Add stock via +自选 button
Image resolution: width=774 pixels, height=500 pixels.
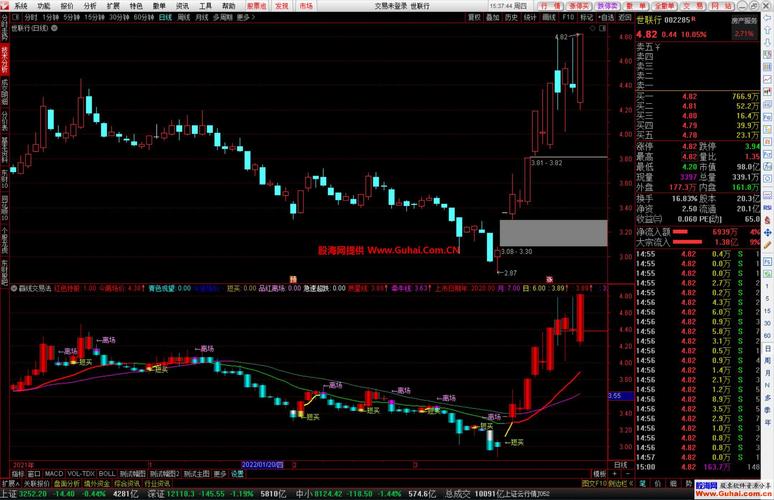pos(605,17)
